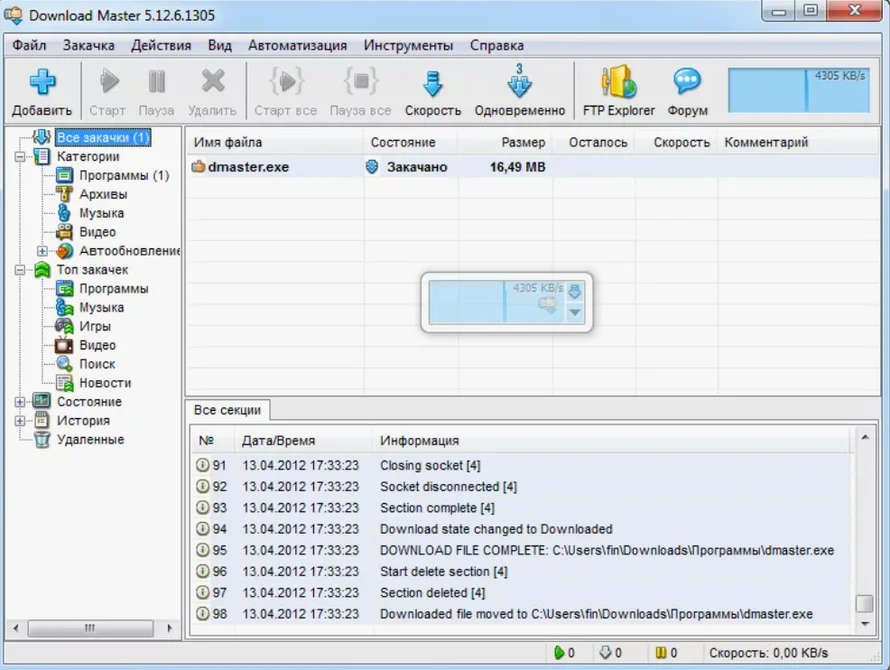Open the Действия menu
Screen dimensions: 890x670
coord(161,45)
